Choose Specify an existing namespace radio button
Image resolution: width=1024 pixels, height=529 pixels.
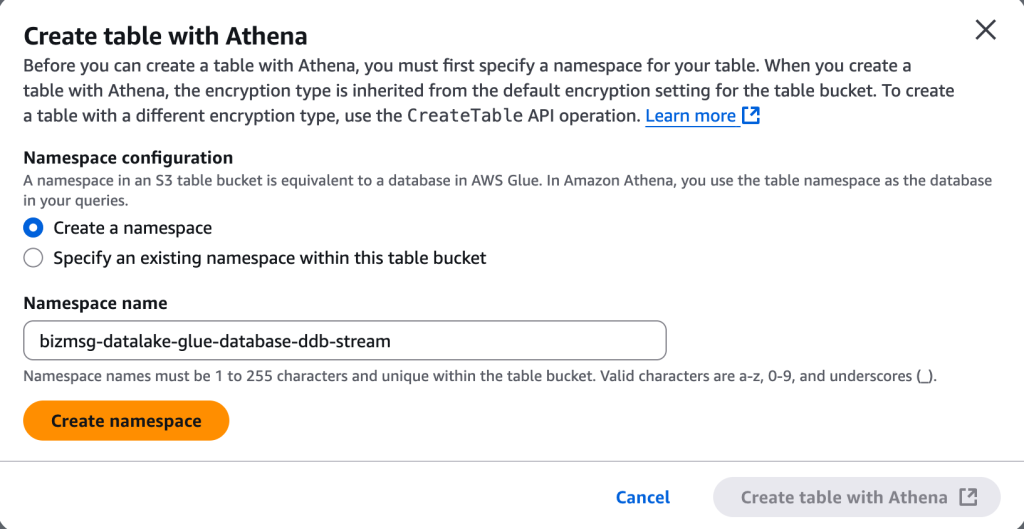pos(33,258)
